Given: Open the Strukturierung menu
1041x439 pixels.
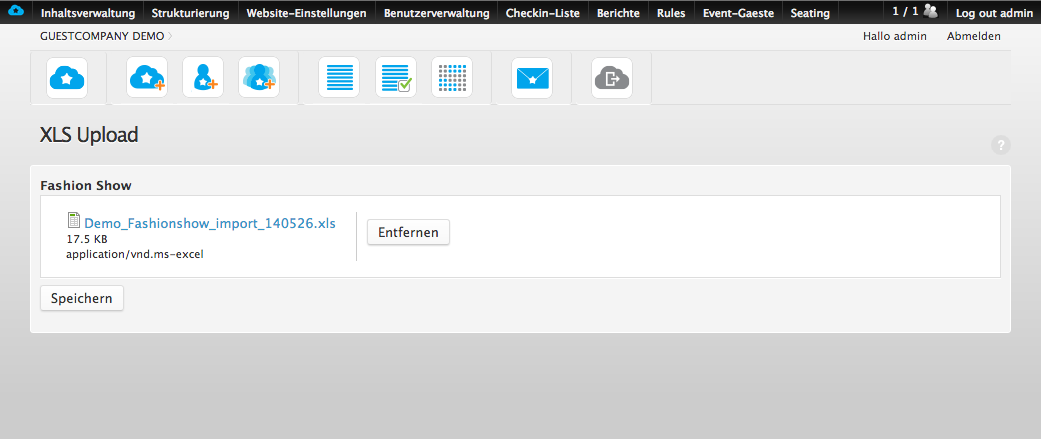Looking at the screenshot, I should point(191,13).
